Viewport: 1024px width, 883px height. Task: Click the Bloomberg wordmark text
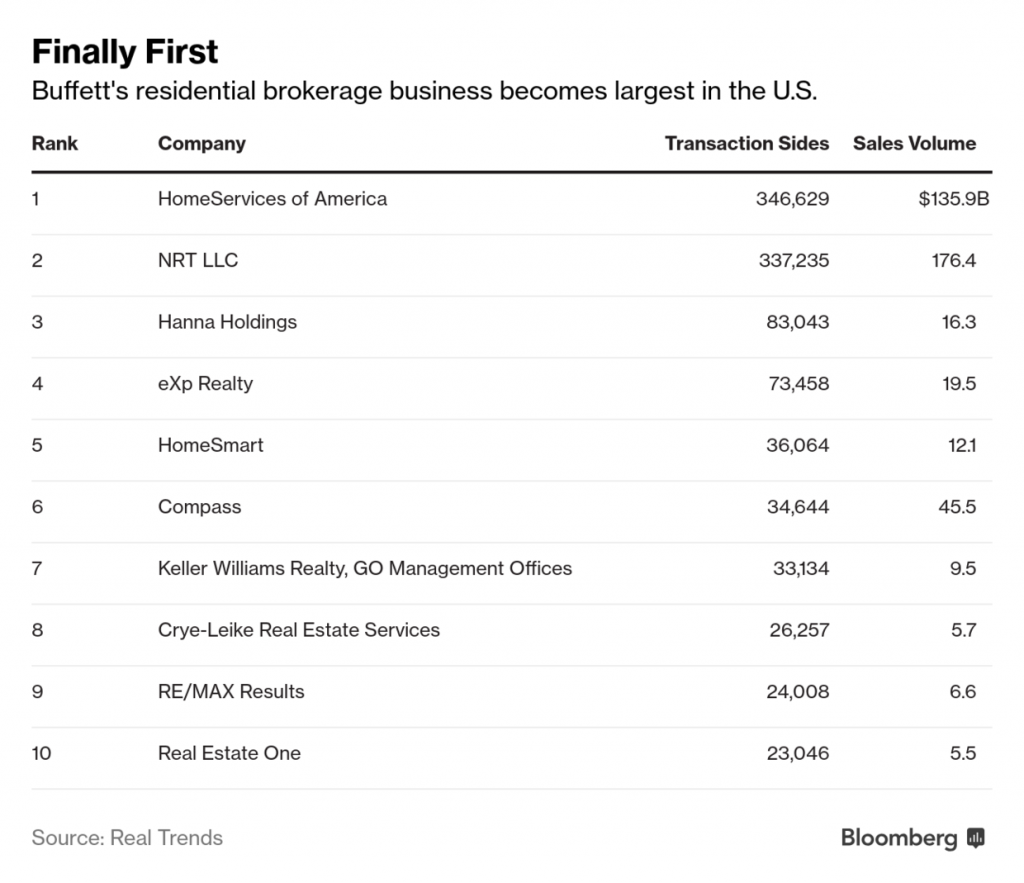tap(899, 838)
